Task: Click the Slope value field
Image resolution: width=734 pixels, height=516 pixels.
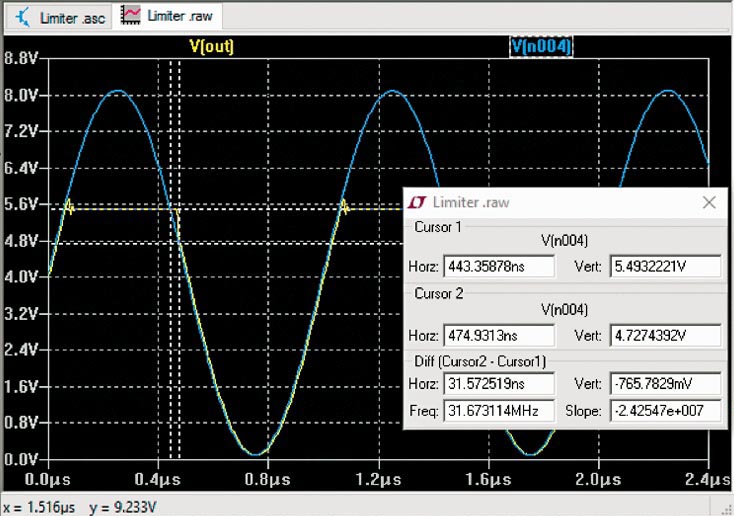Action: 664,410
